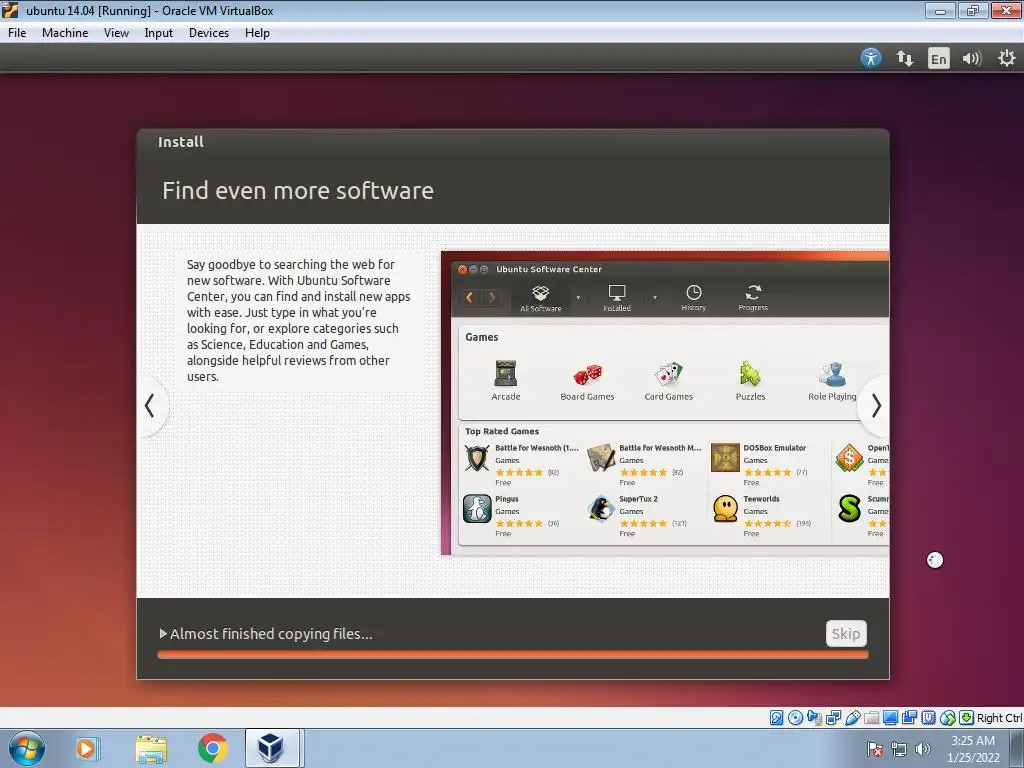
Task: Click the orange installation progress bar
Action: (513, 654)
